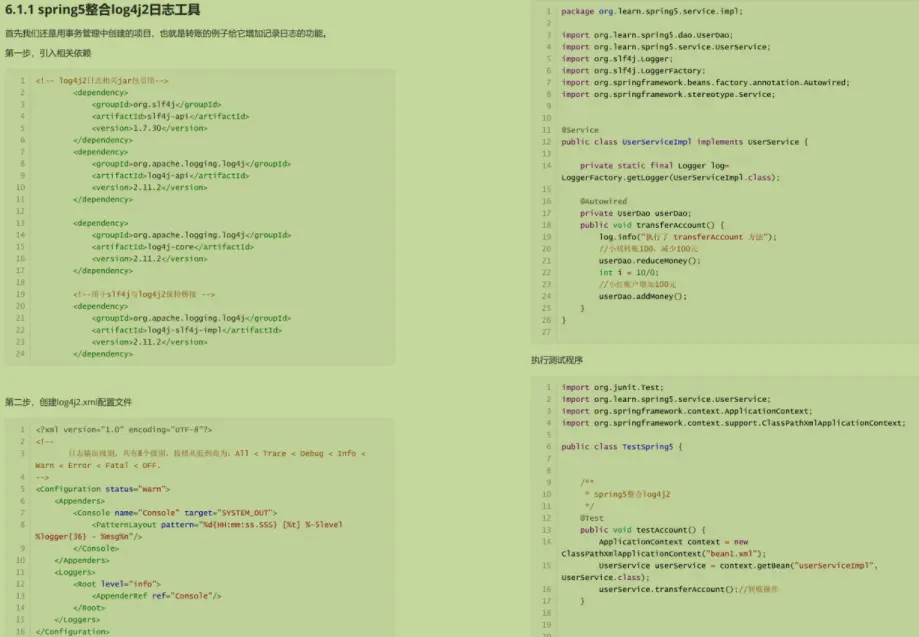Click the line "public class TestSpring5 {"

click(x=622, y=446)
